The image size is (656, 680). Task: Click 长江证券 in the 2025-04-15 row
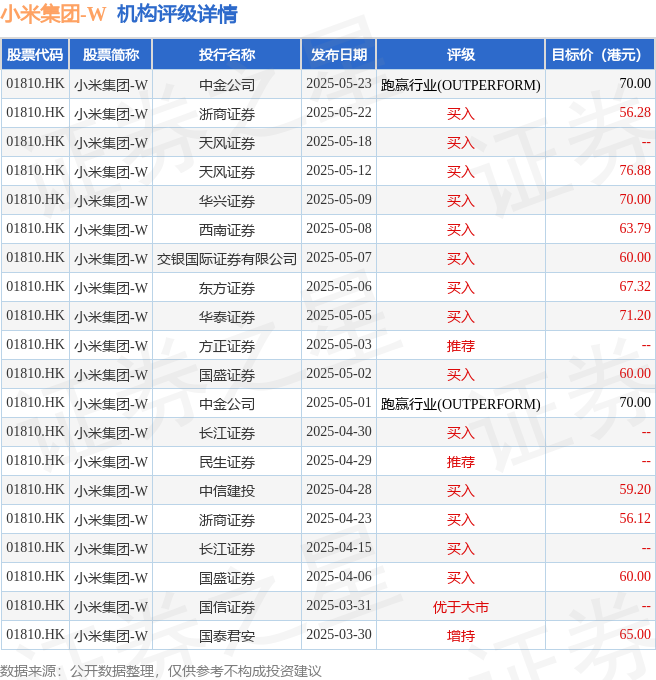(227, 549)
